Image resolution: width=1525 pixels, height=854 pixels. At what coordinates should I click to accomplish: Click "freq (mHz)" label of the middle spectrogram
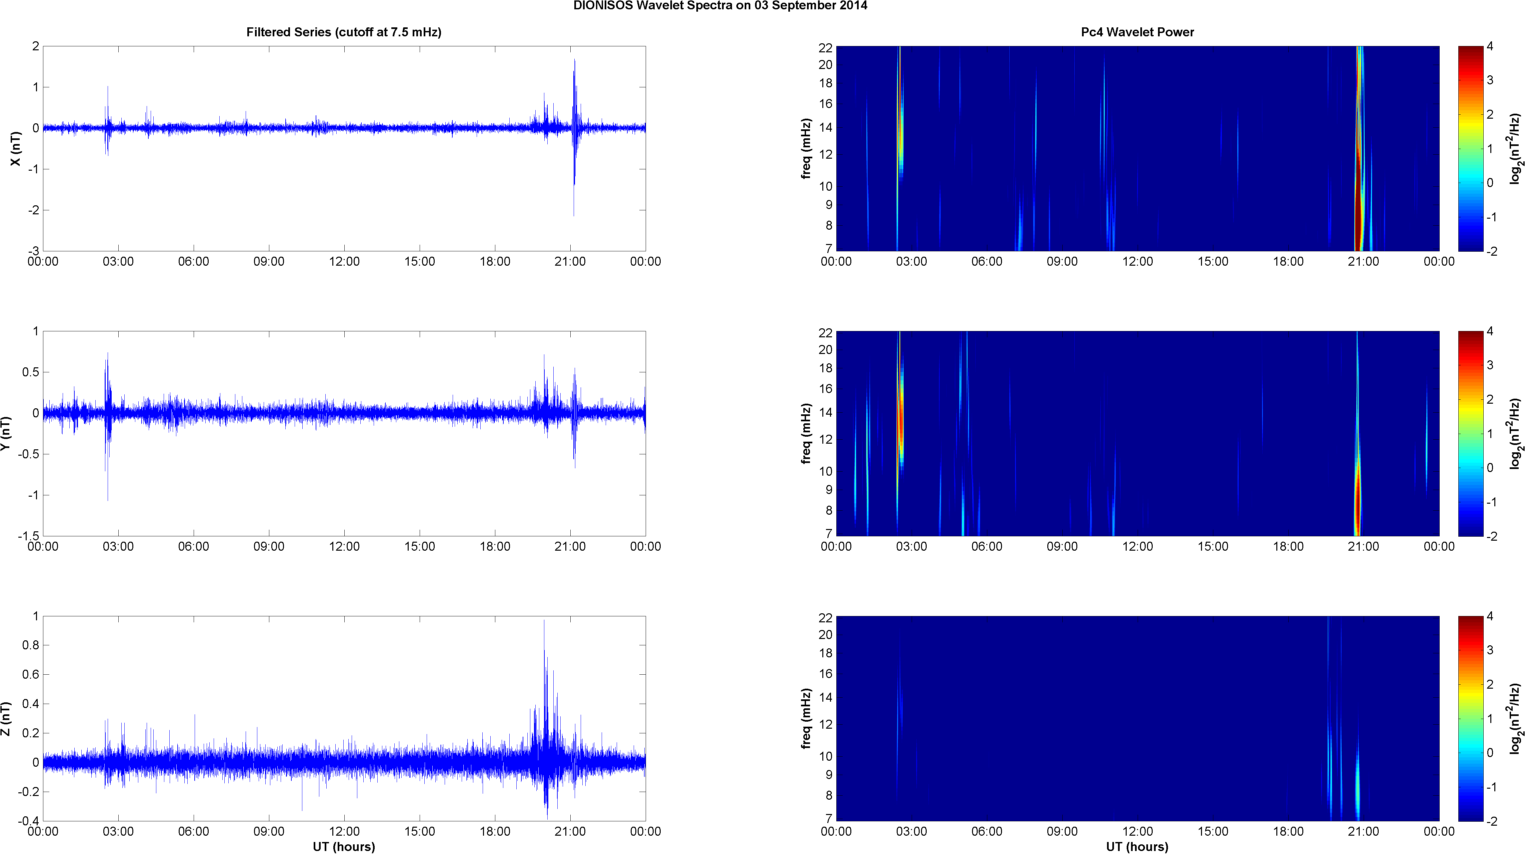(x=806, y=433)
